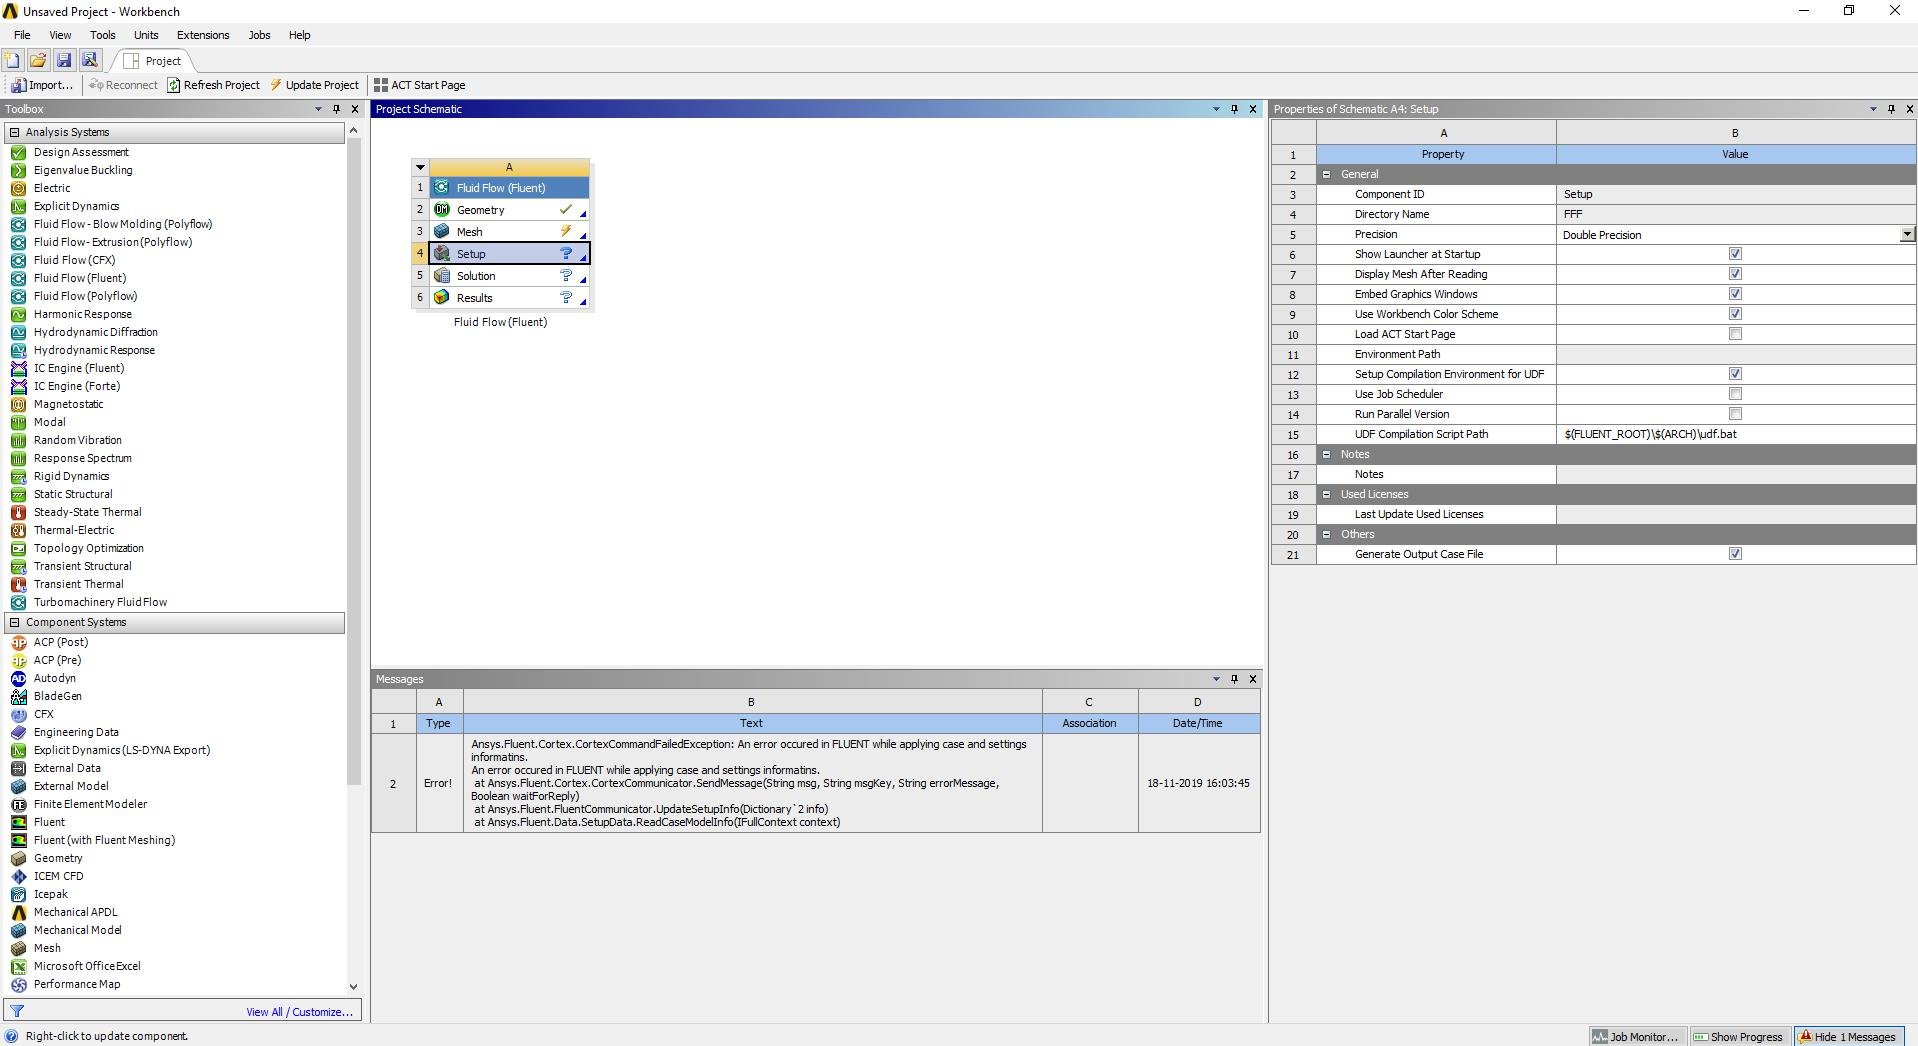The height and width of the screenshot is (1046, 1918).
Task: Click Show Progress in status bar
Action: [1738, 1037]
